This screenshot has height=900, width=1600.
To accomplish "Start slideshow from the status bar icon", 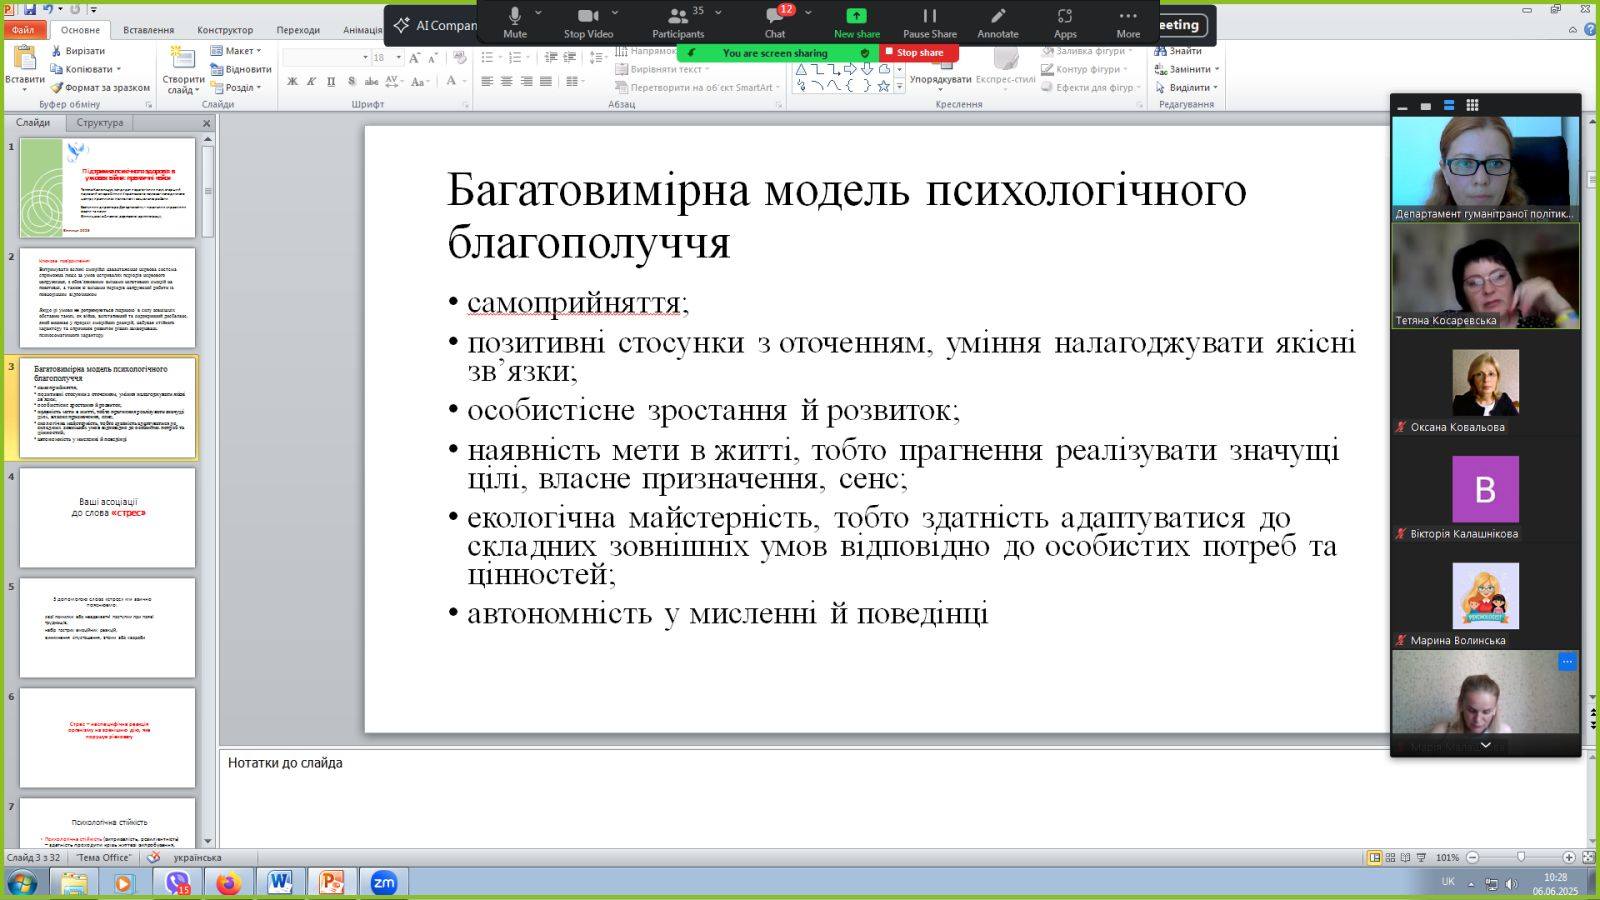I will coord(1421,858).
